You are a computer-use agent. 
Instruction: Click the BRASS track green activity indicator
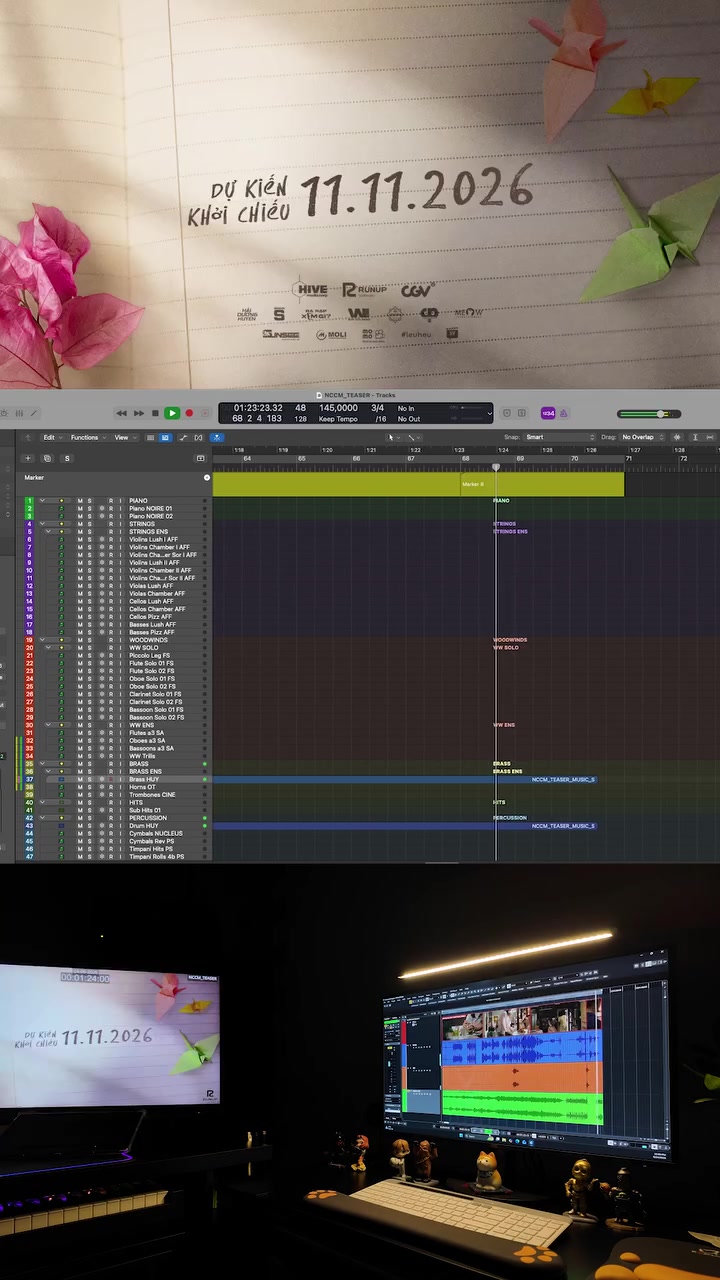(x=205, y=764)
